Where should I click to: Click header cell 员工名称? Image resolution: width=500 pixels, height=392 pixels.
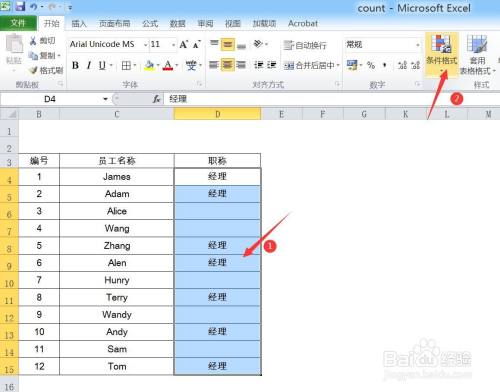coord(117,161)
